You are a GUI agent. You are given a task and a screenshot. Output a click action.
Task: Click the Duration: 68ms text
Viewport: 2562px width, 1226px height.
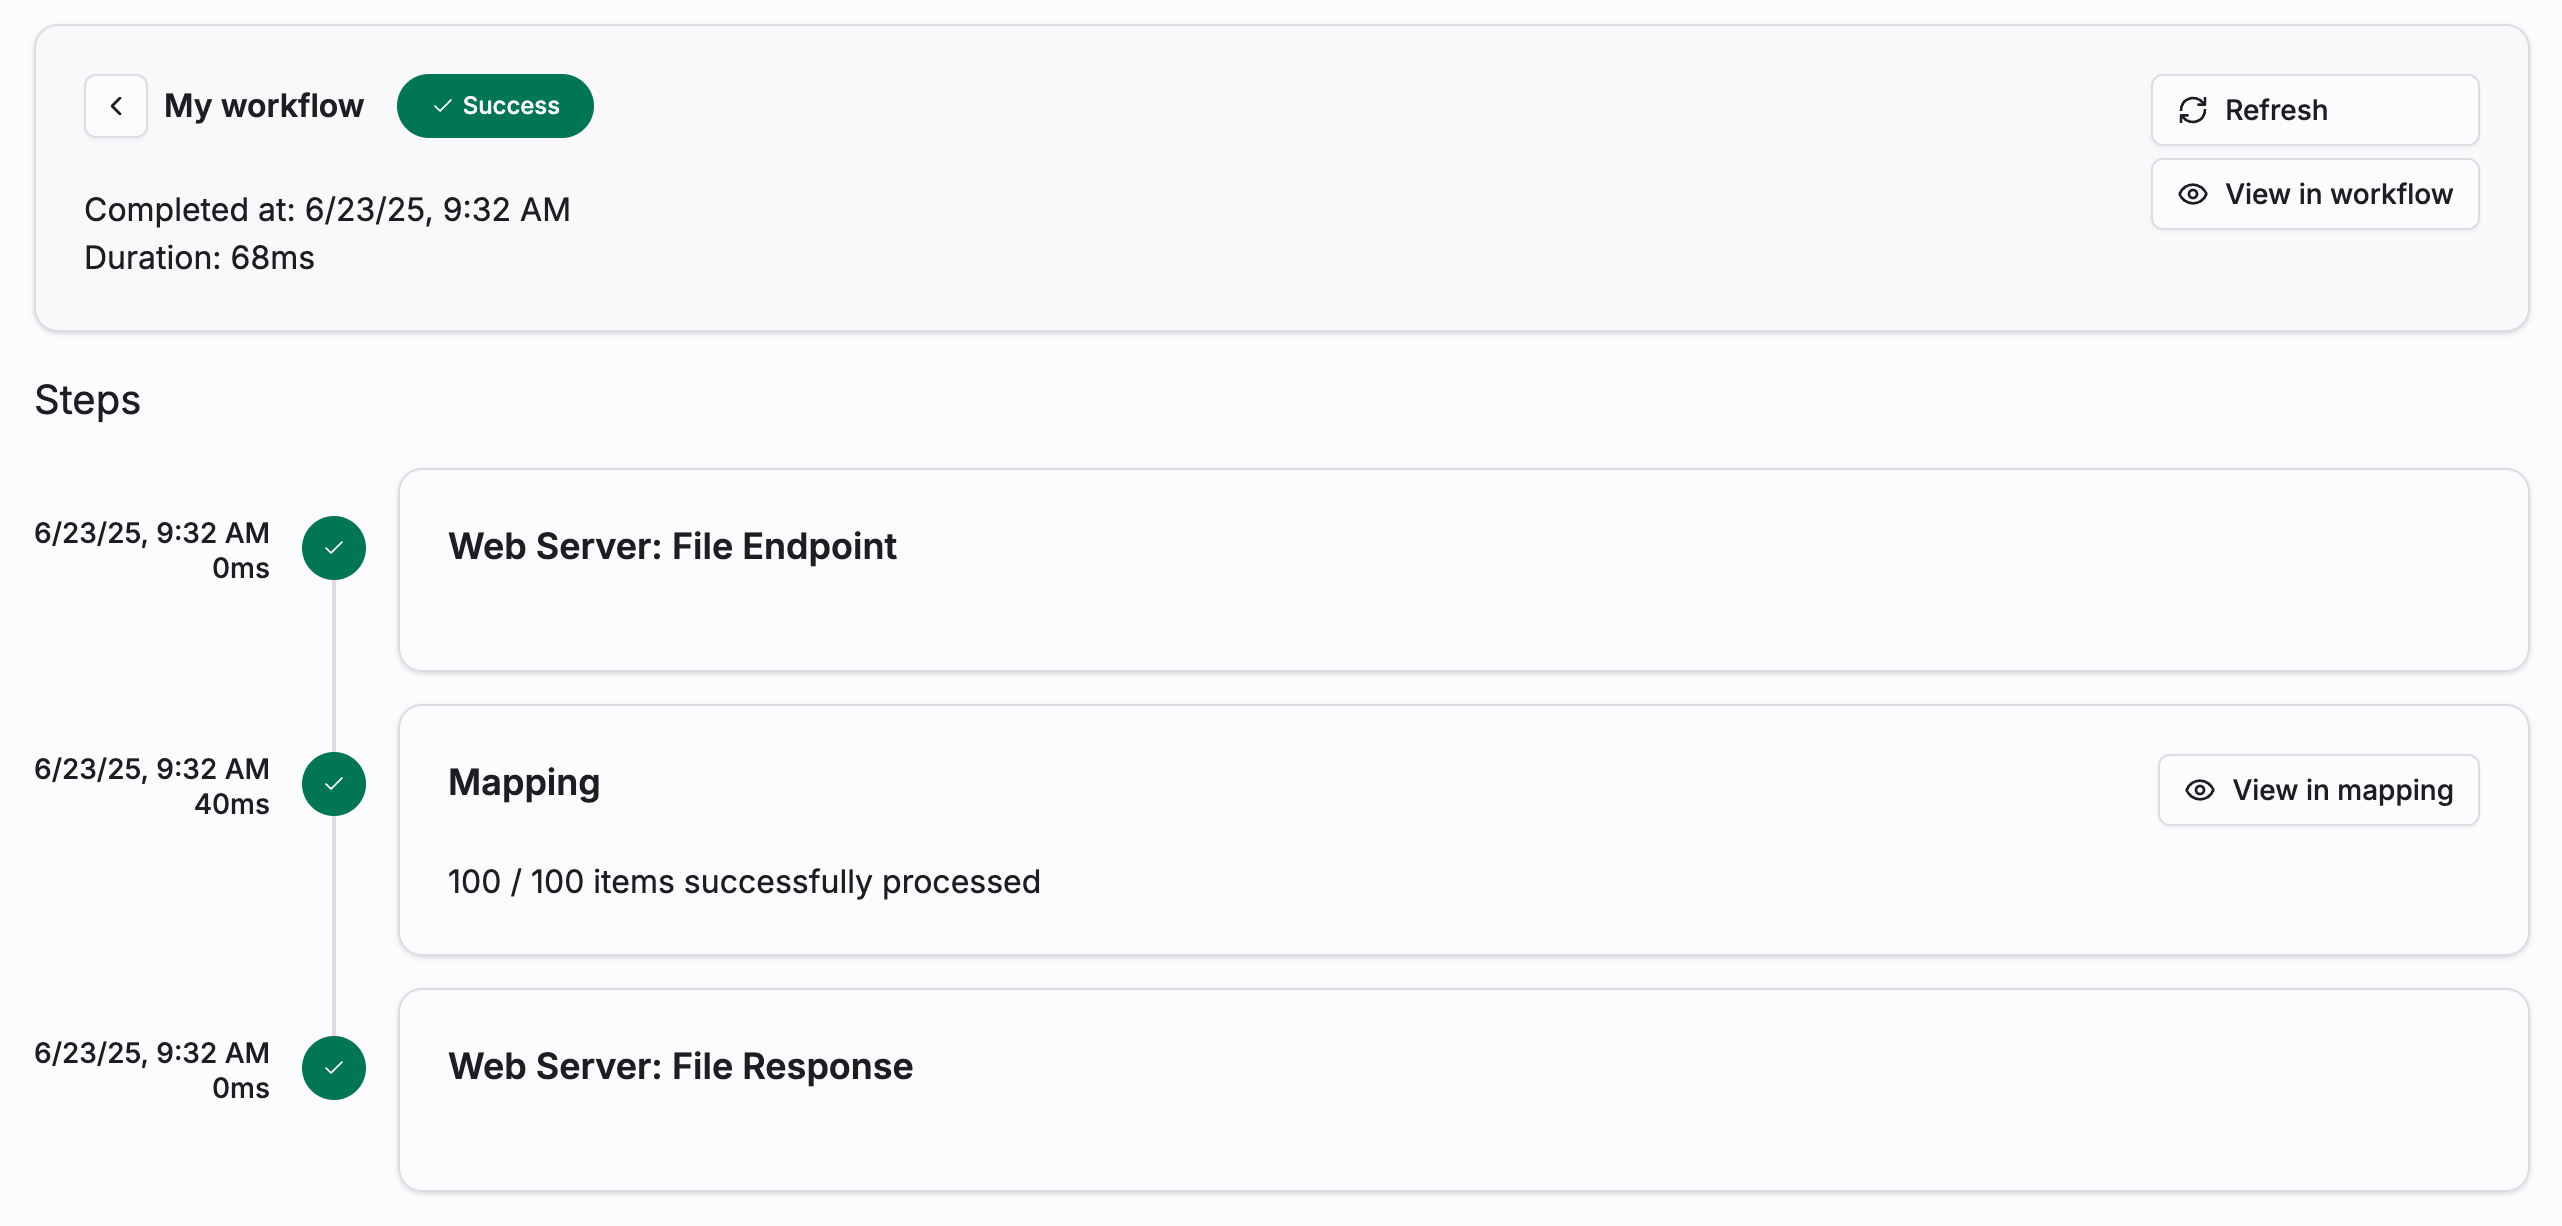[199, 258]
